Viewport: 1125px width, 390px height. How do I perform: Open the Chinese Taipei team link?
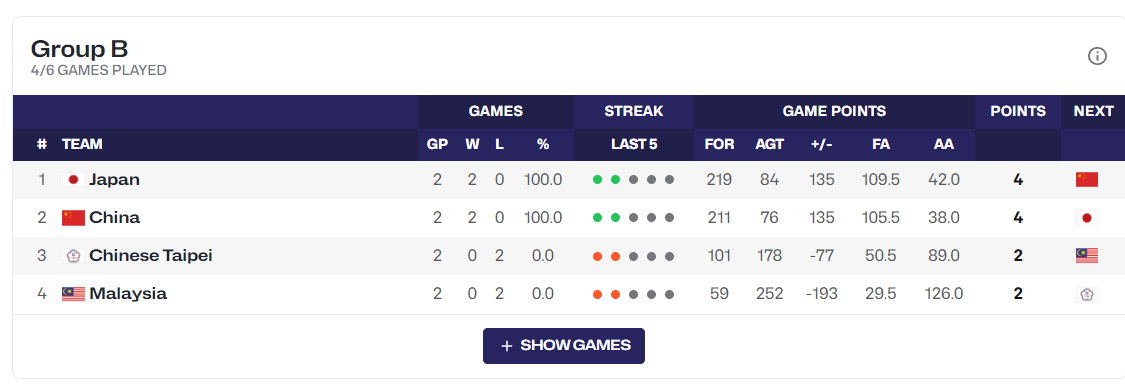tap(151, 255)
